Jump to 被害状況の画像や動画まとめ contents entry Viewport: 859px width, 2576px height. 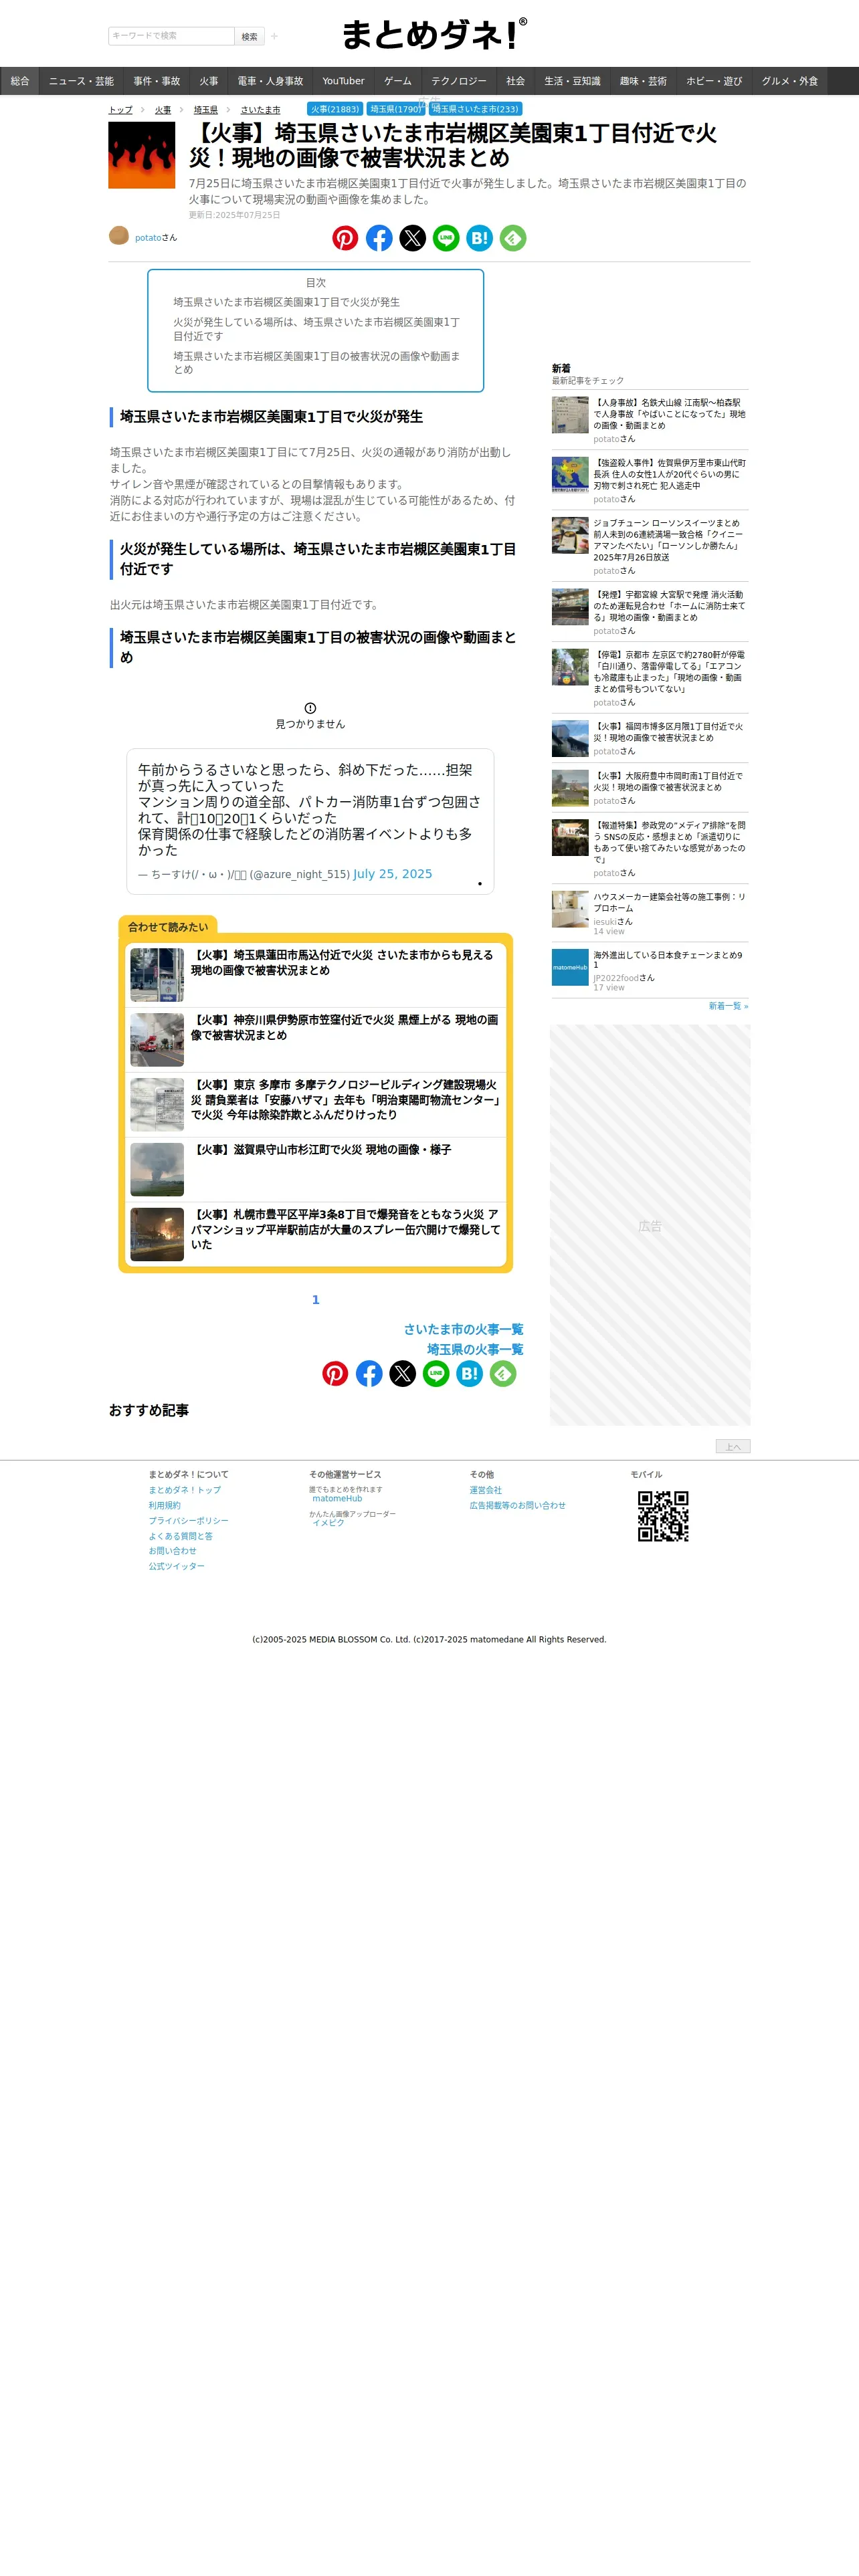tap(317, 363)
